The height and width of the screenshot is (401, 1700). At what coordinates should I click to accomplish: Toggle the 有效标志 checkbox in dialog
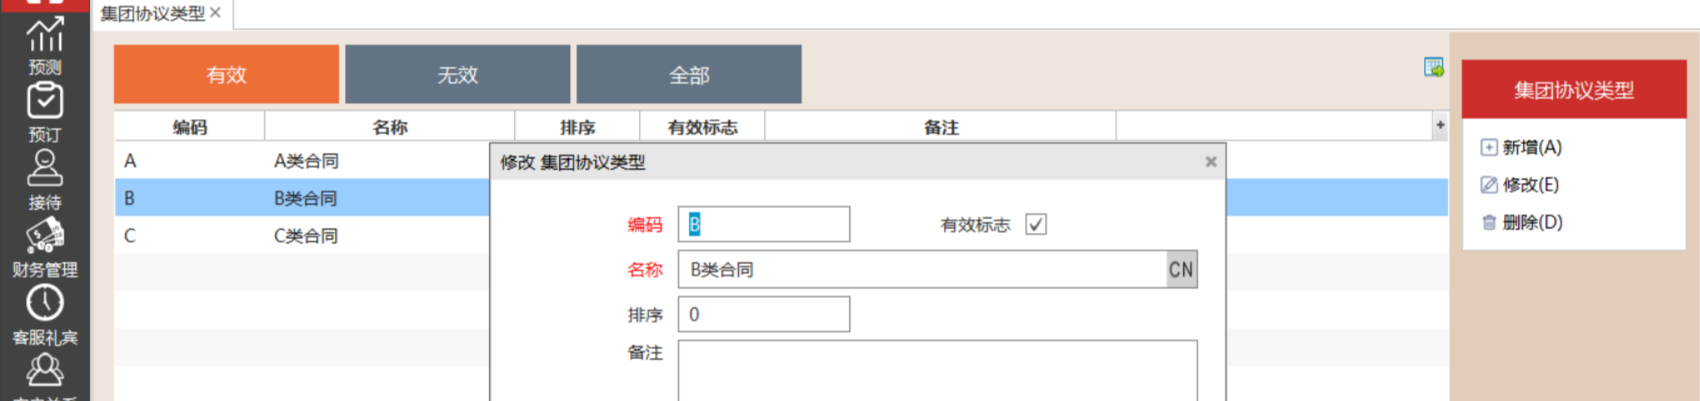point(1036,225)
